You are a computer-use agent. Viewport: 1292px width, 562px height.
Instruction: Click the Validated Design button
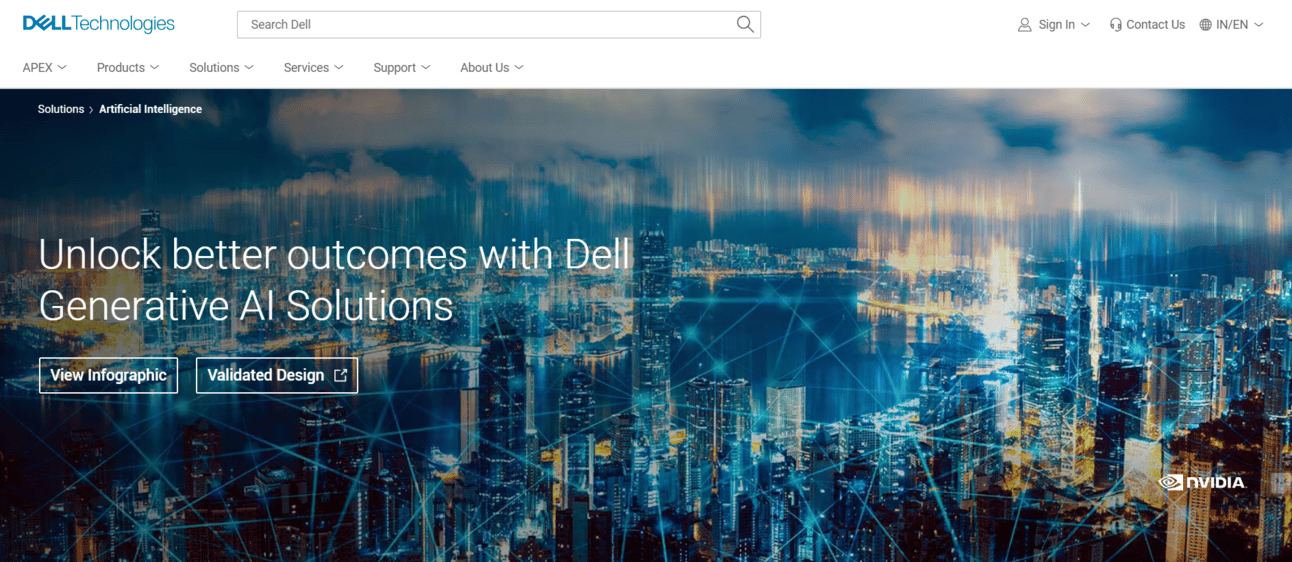click(277, 375)
